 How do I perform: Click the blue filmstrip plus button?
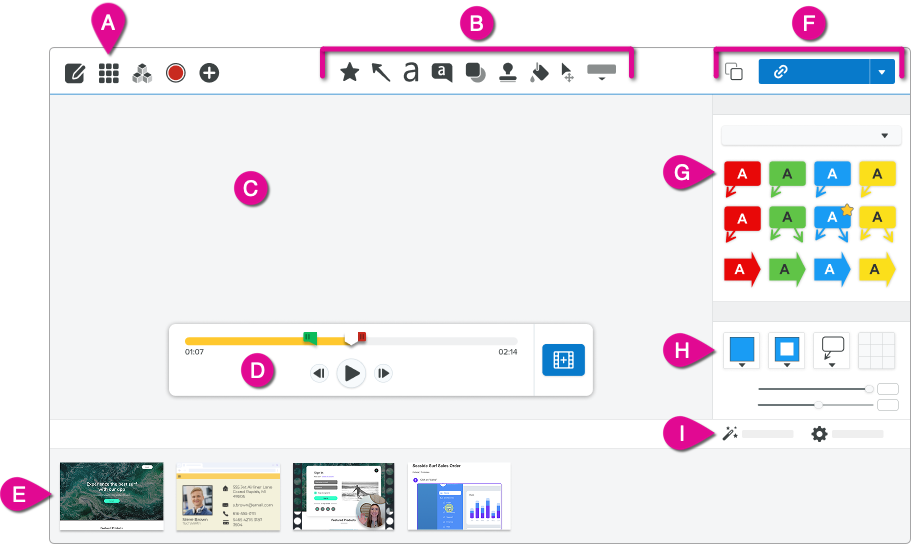pyautogui.click(x=563, y=360)
